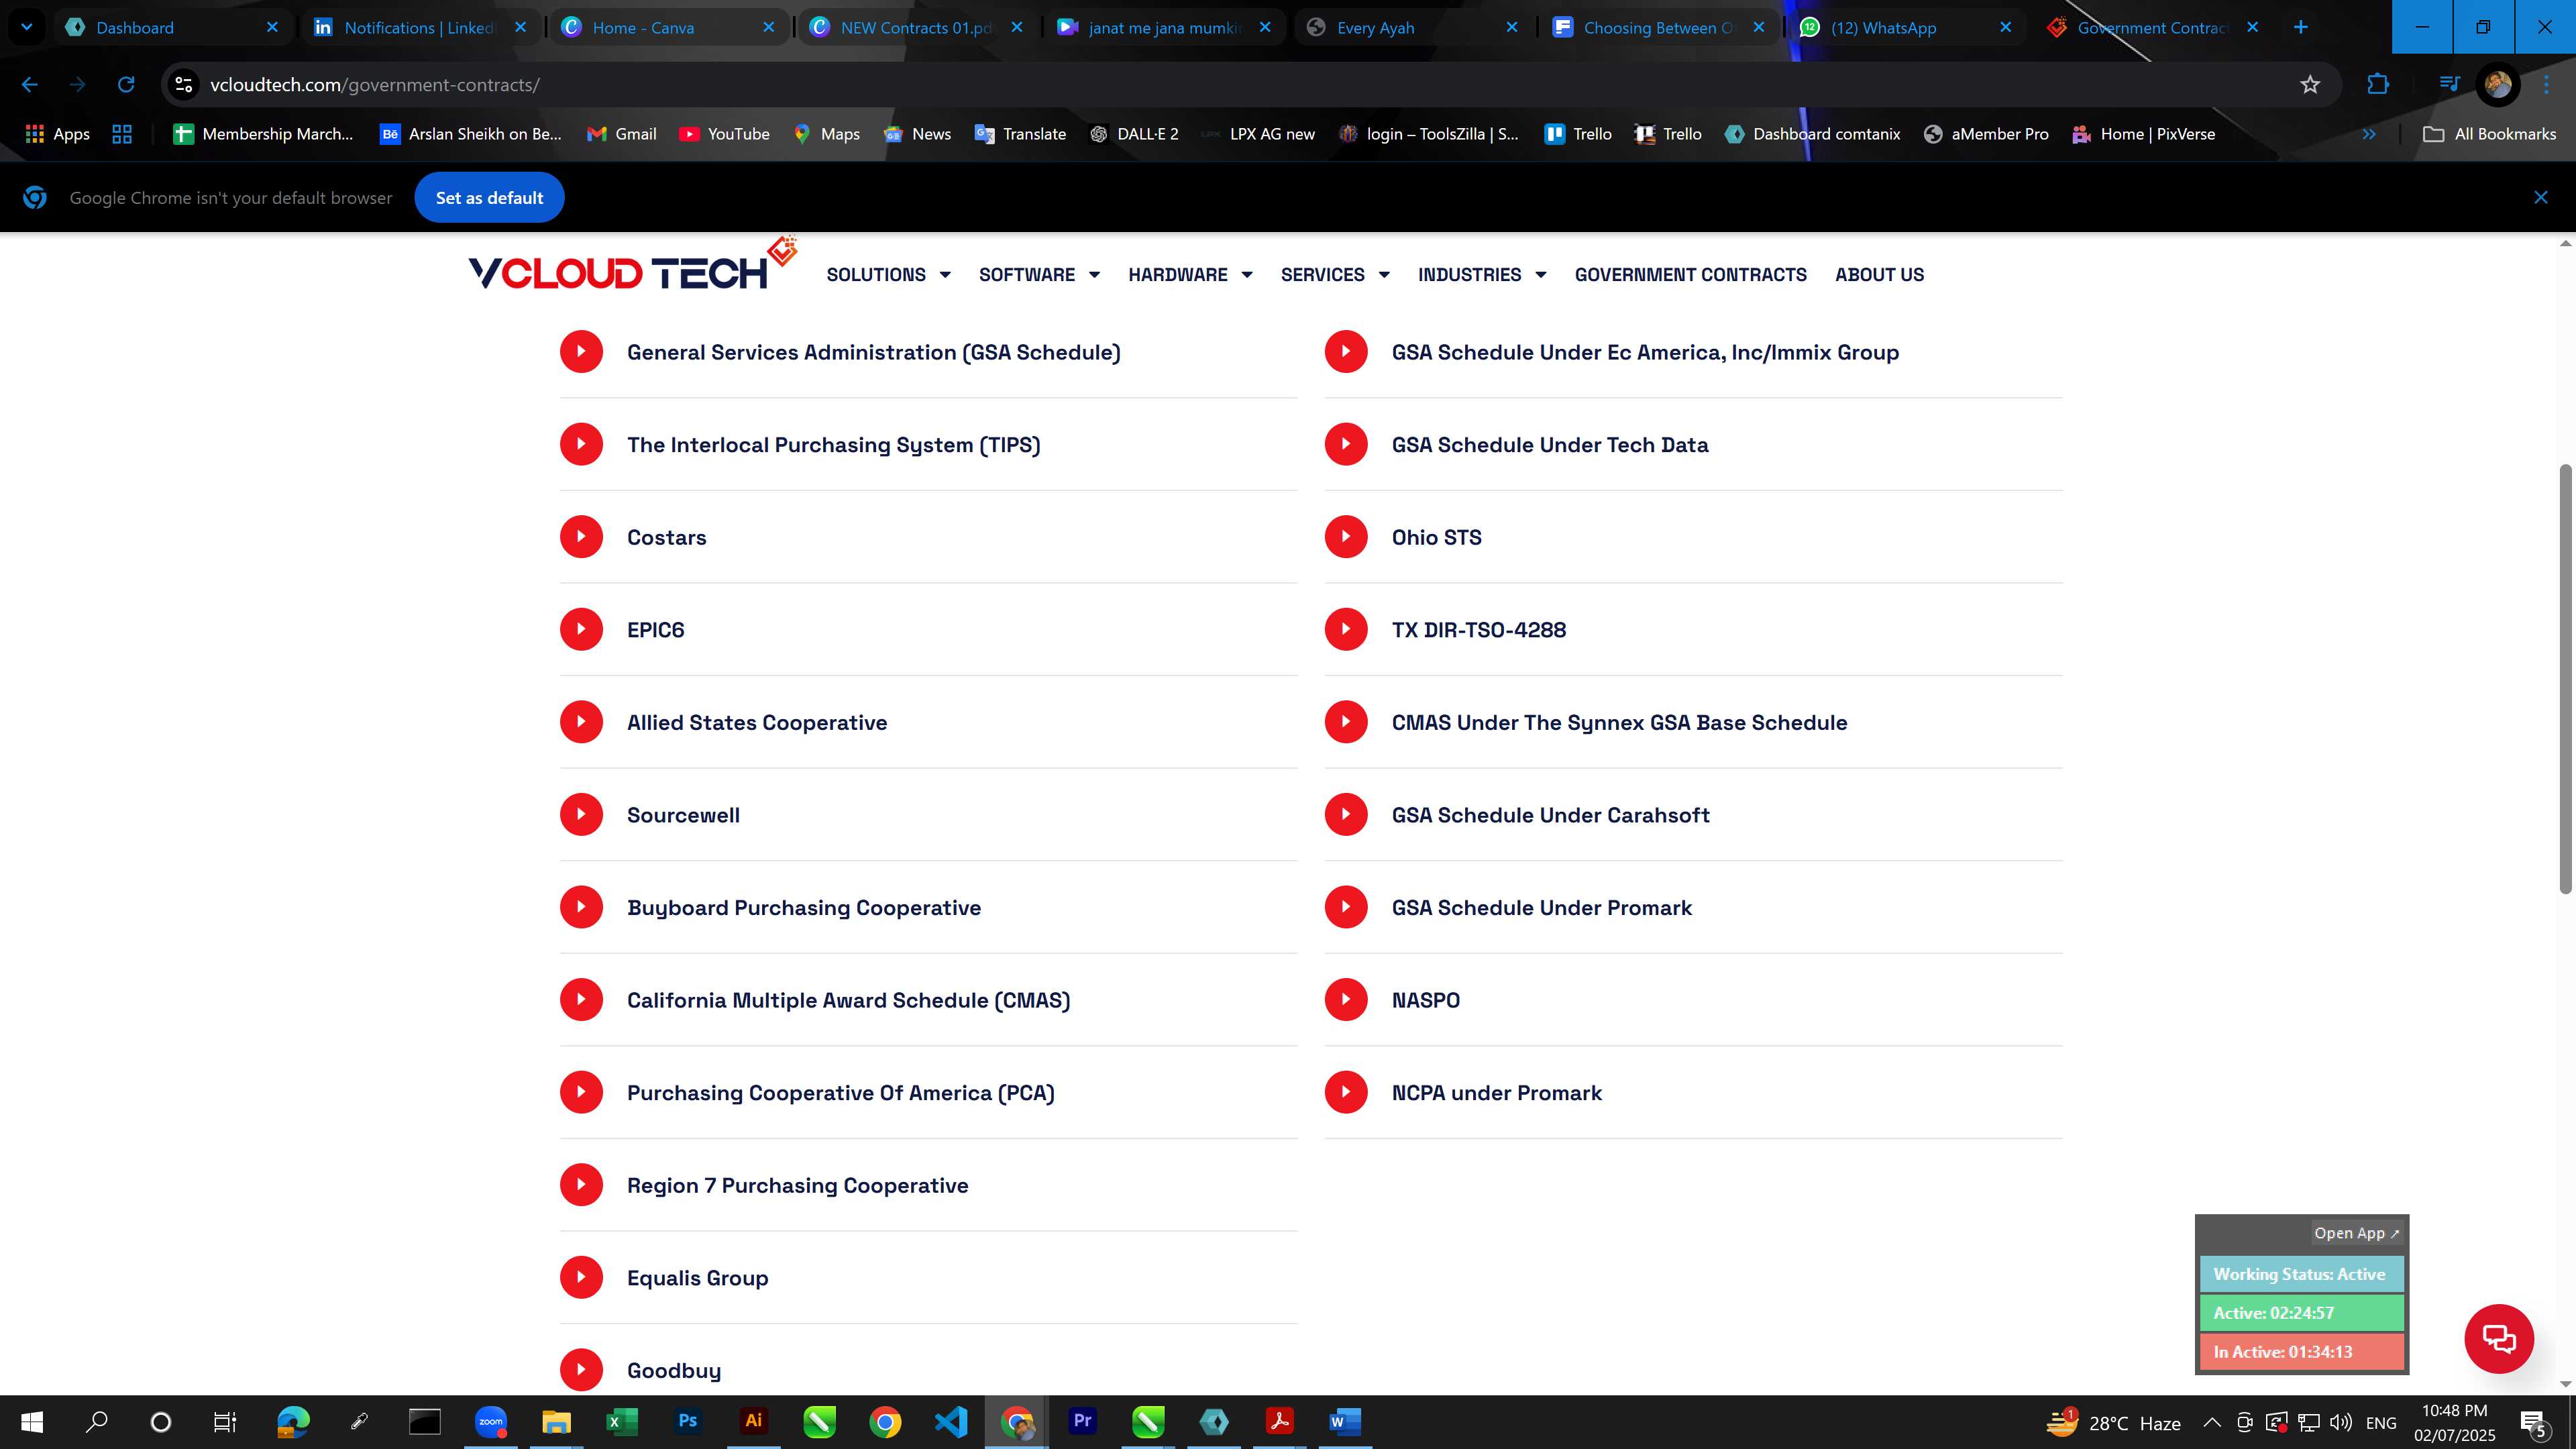The height and width of the screenshot is (1449, 2576).
Task: Click the Open App button in tracker widget
Action: pos(2356,1233)
